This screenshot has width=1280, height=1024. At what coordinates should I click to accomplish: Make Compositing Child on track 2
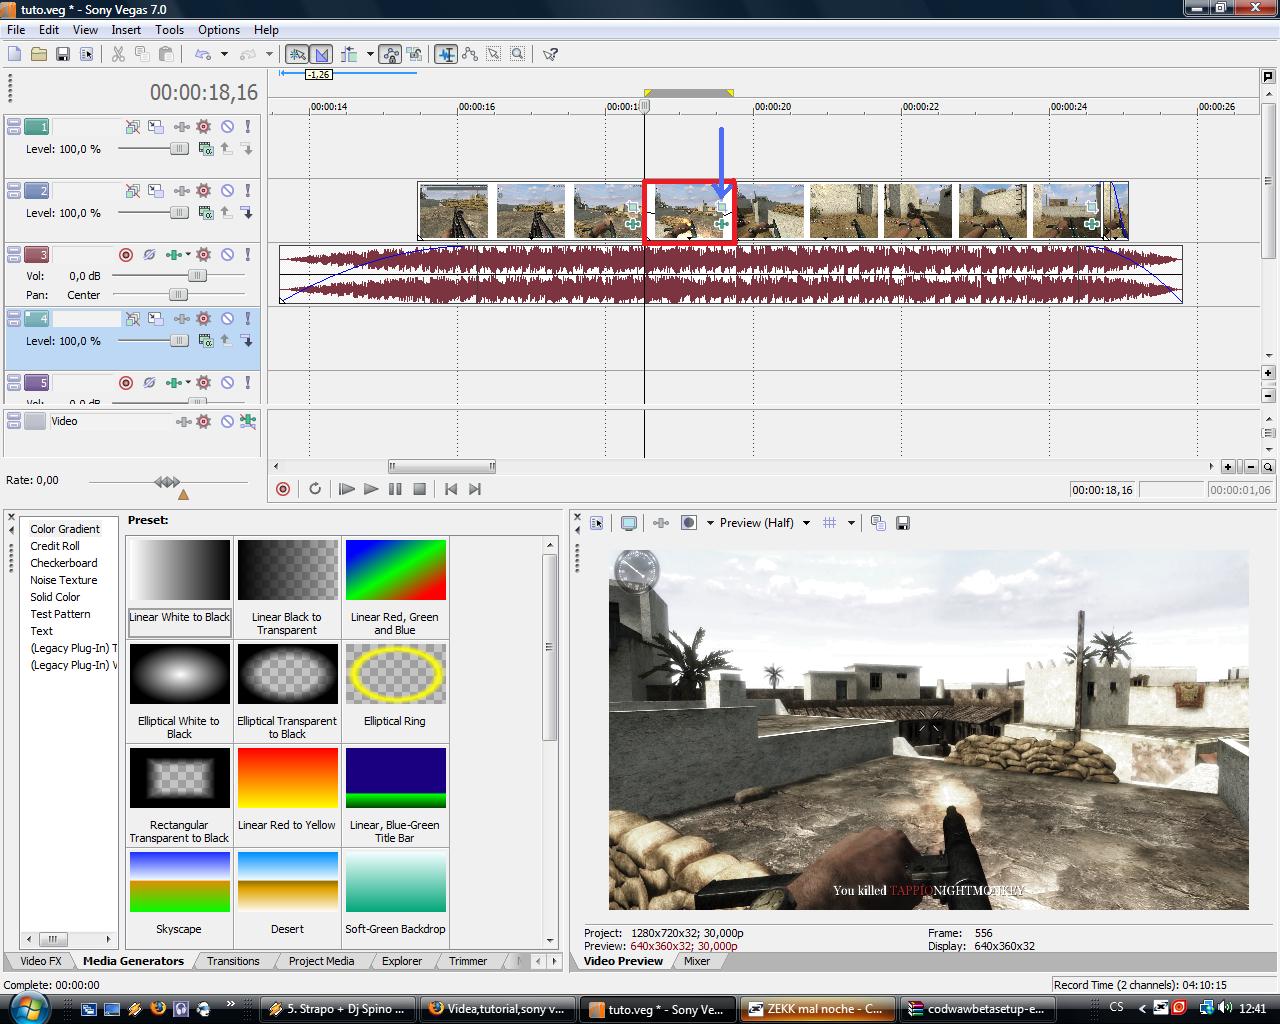coord(247,213)
